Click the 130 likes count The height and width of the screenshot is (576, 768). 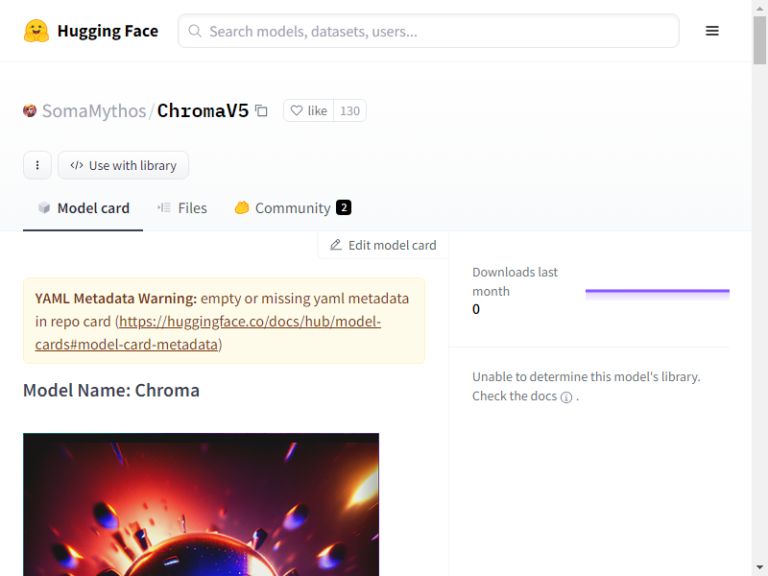350,111
